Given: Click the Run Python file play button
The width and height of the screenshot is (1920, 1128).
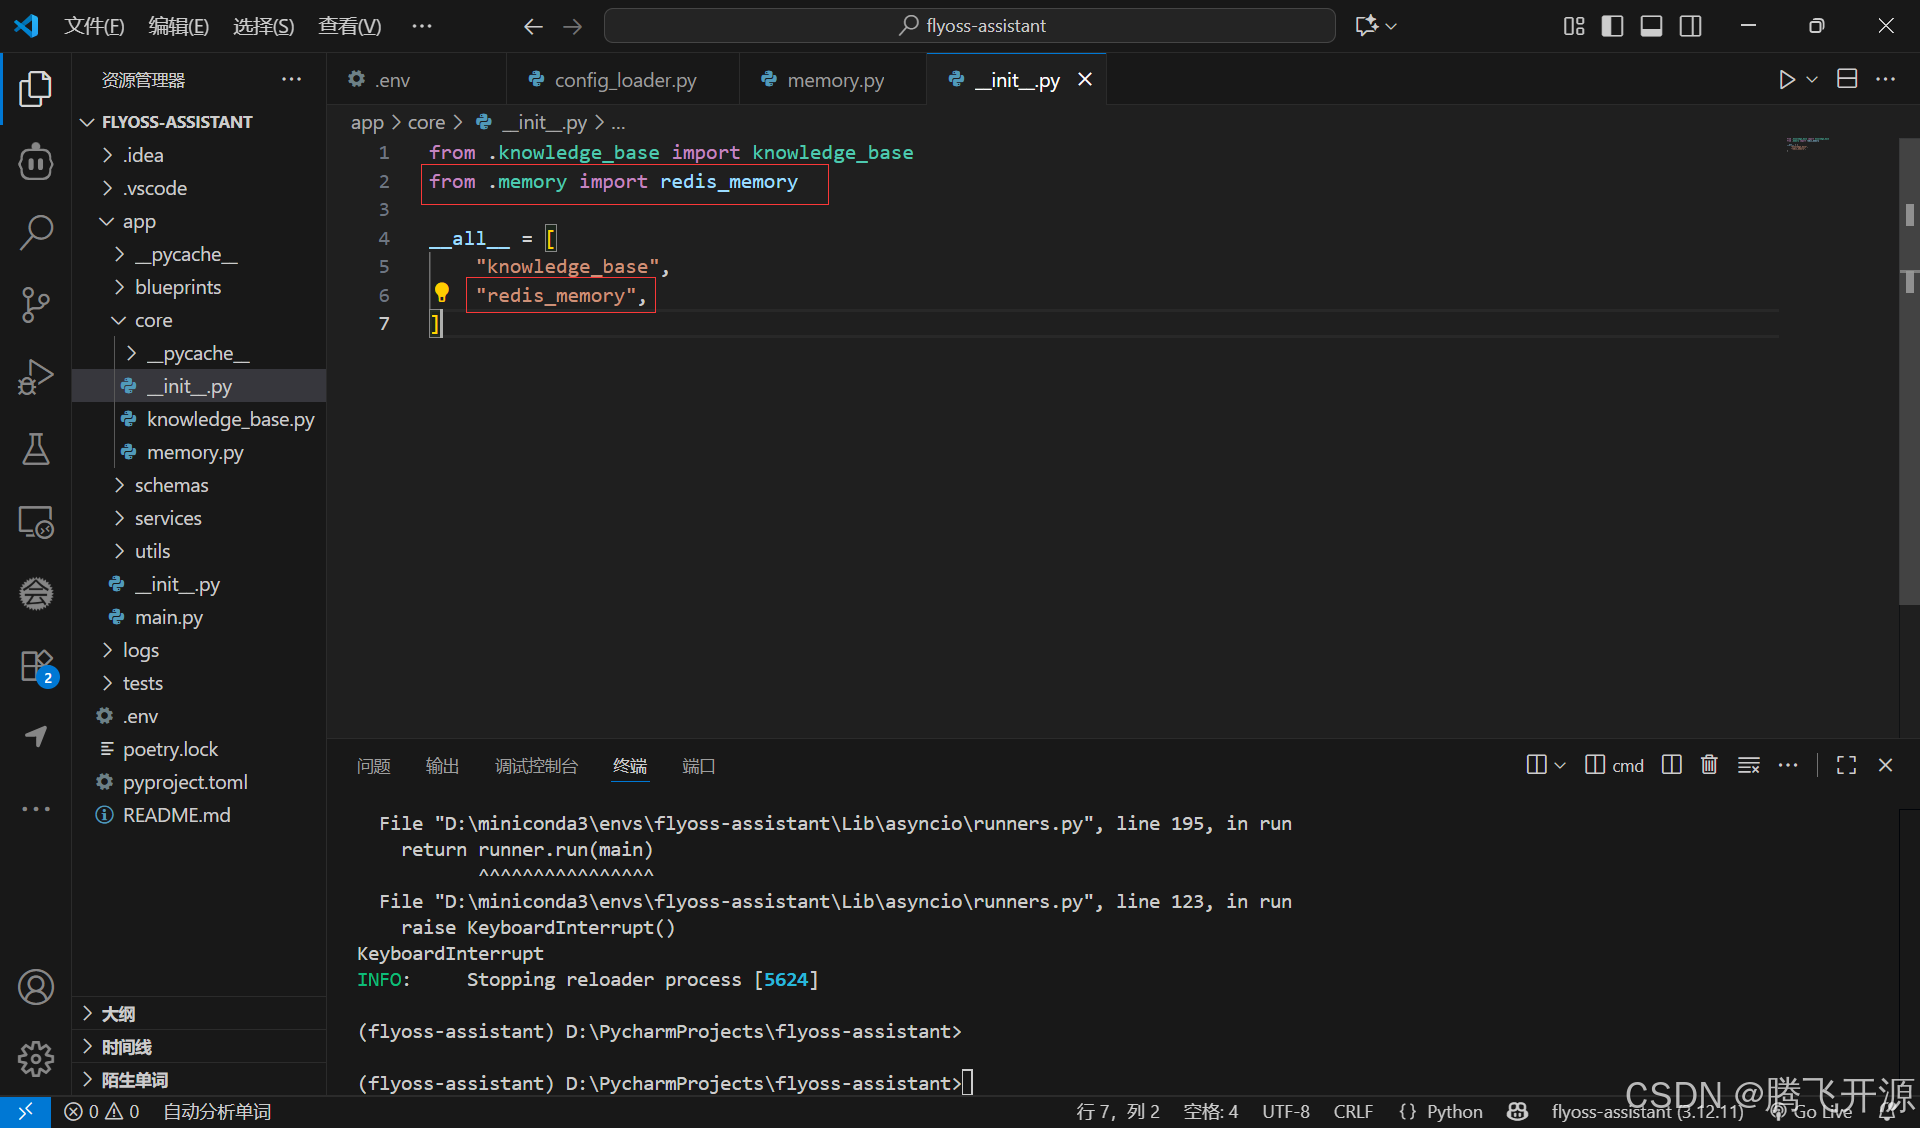Looking at the screenshot, I should (1786, 80).
